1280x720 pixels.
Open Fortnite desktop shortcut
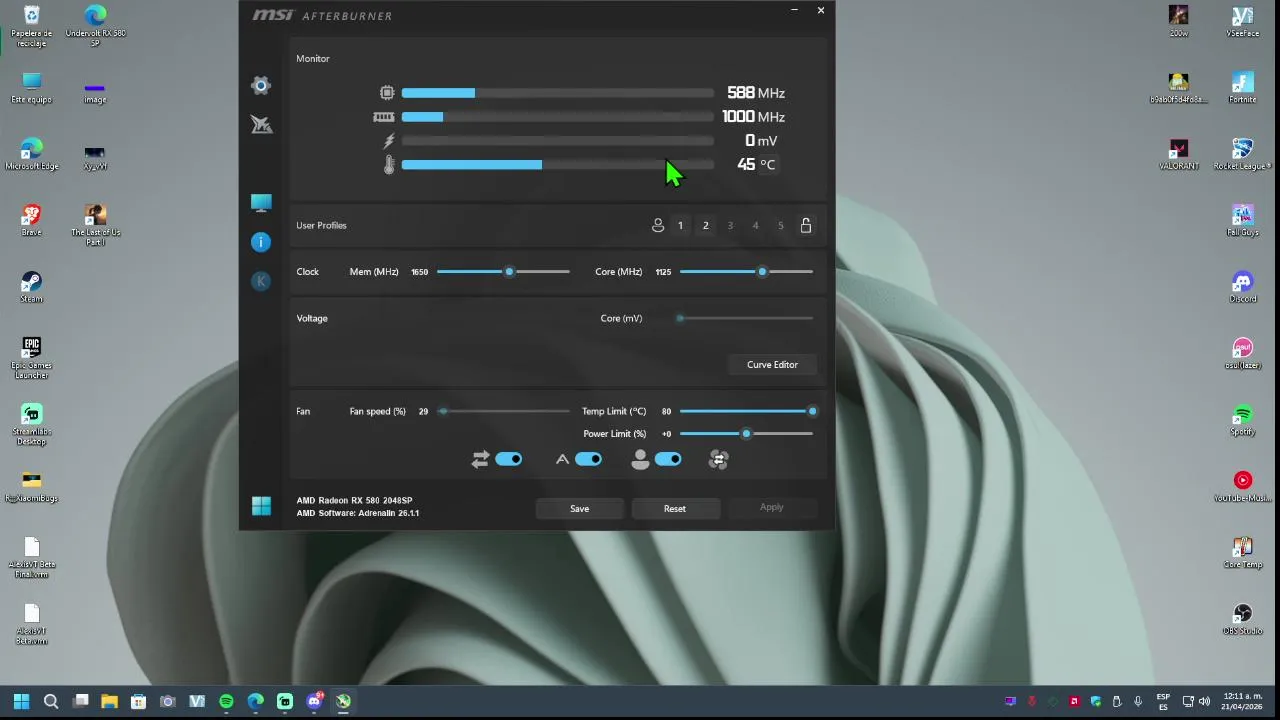click(x=1243, y=88)
